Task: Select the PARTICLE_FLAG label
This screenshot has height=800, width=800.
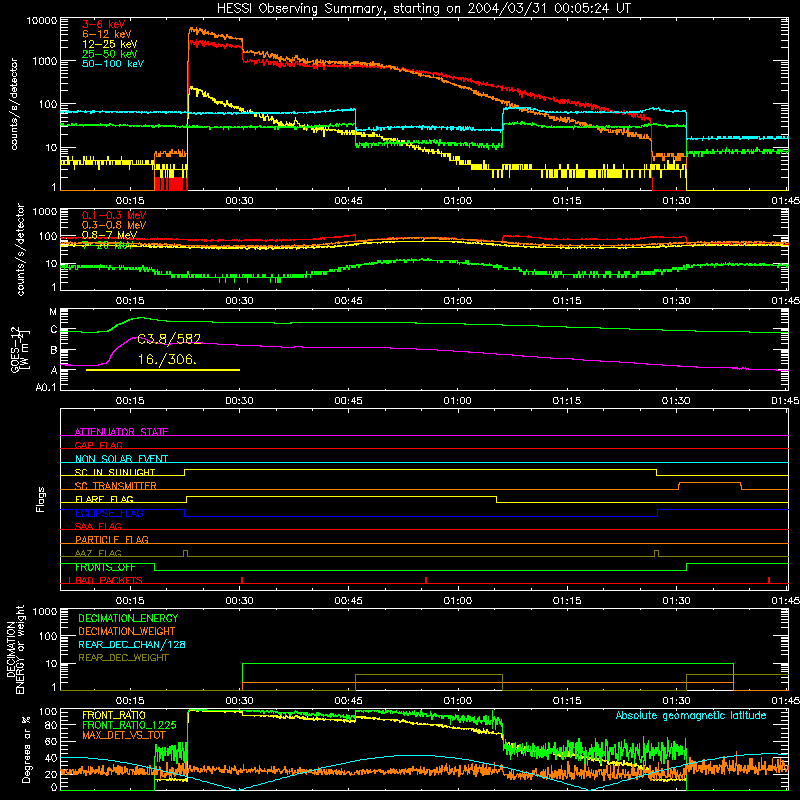Action: (x=112, y=540)
